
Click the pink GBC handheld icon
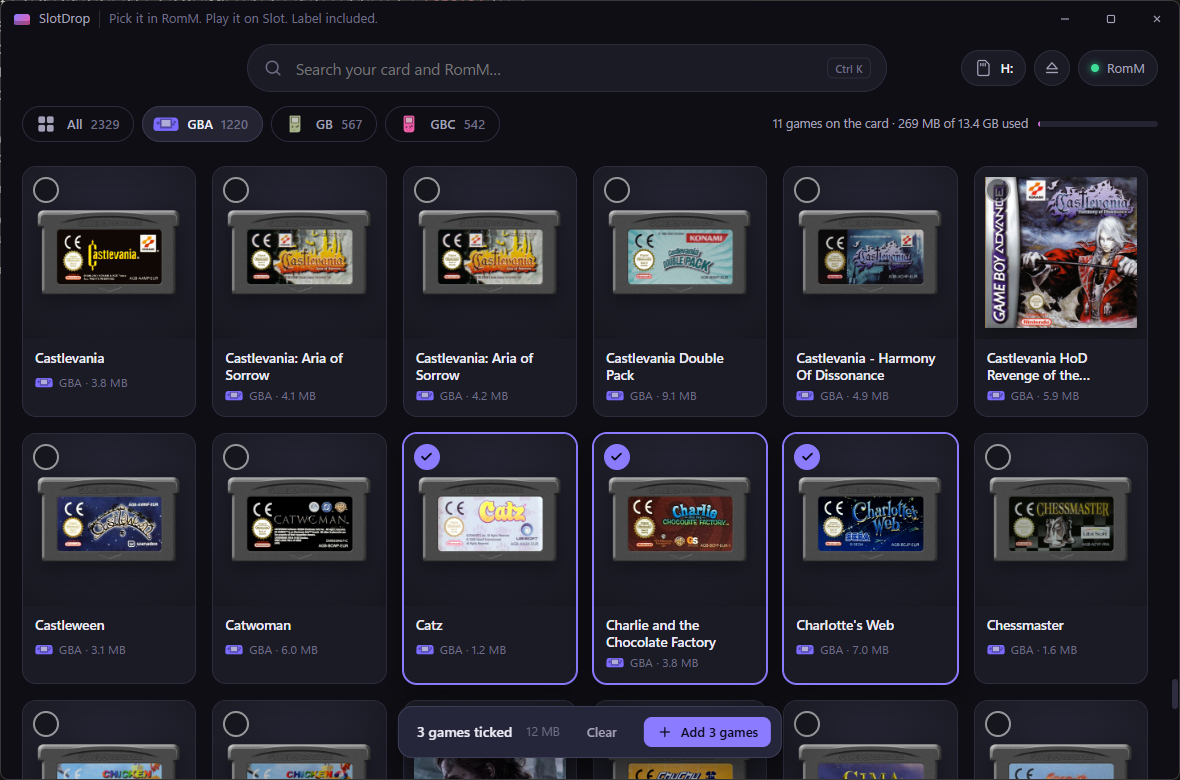(x=409, y=124)
